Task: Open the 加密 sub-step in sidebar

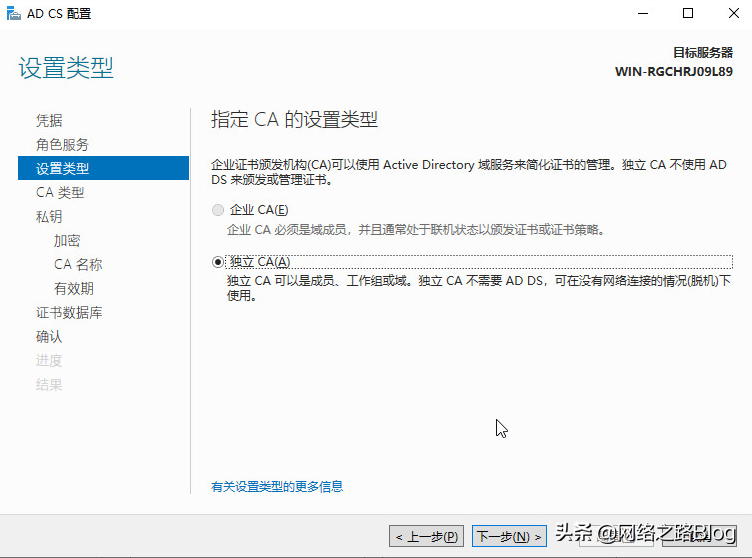Action: click(67, 240)
